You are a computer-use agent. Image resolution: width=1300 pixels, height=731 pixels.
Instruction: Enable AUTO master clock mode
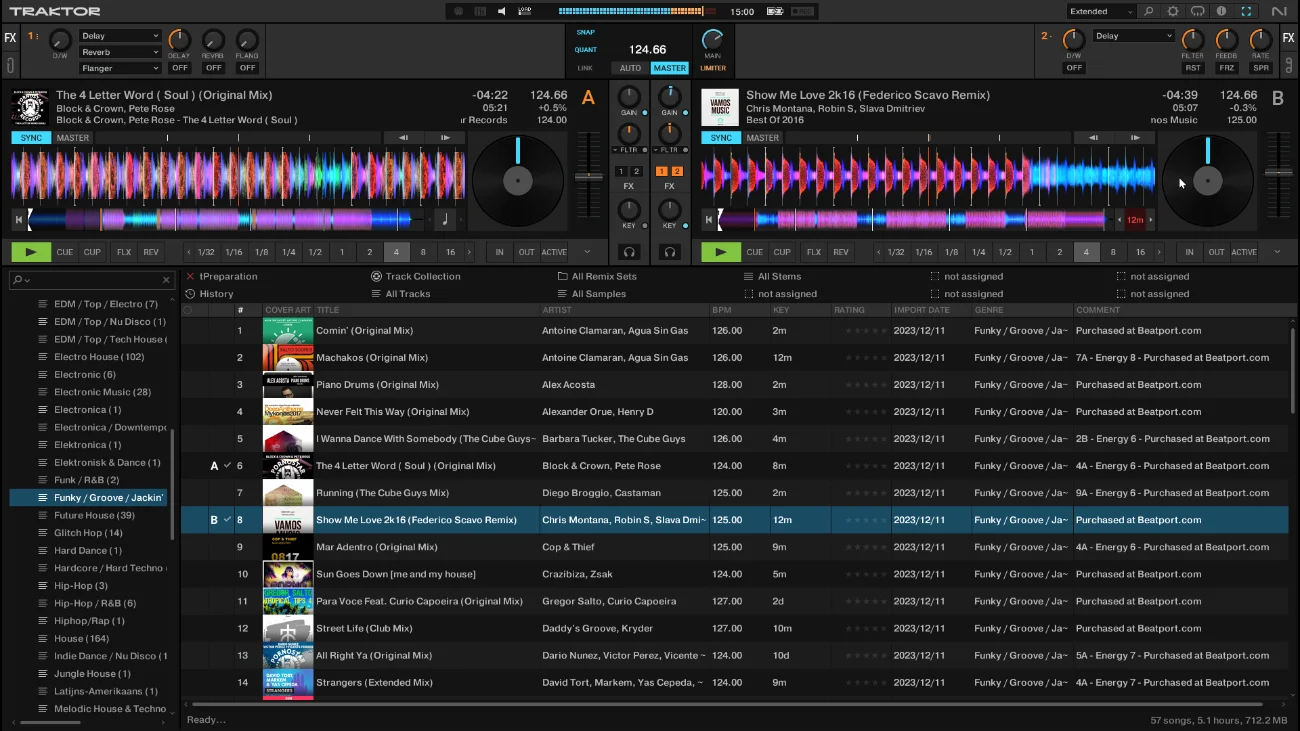coord(630,68)
